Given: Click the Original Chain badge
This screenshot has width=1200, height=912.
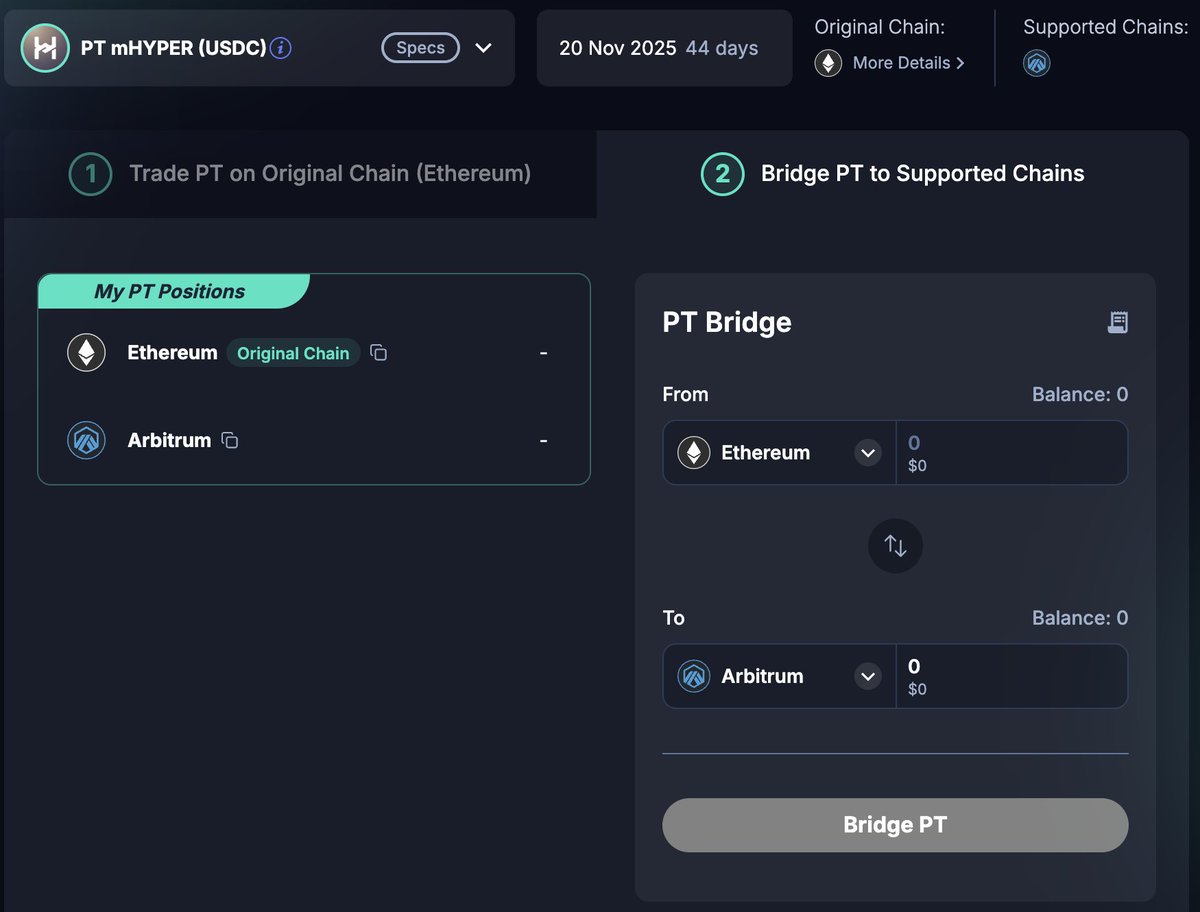Looking at the screenshot, I should (293, 353).
